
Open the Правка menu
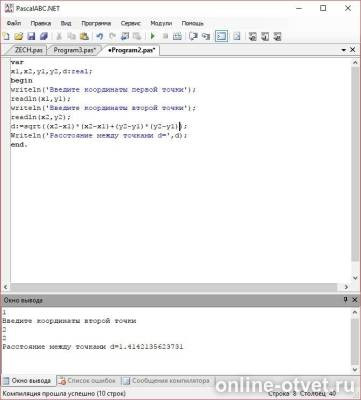click(x=41, y=23)
